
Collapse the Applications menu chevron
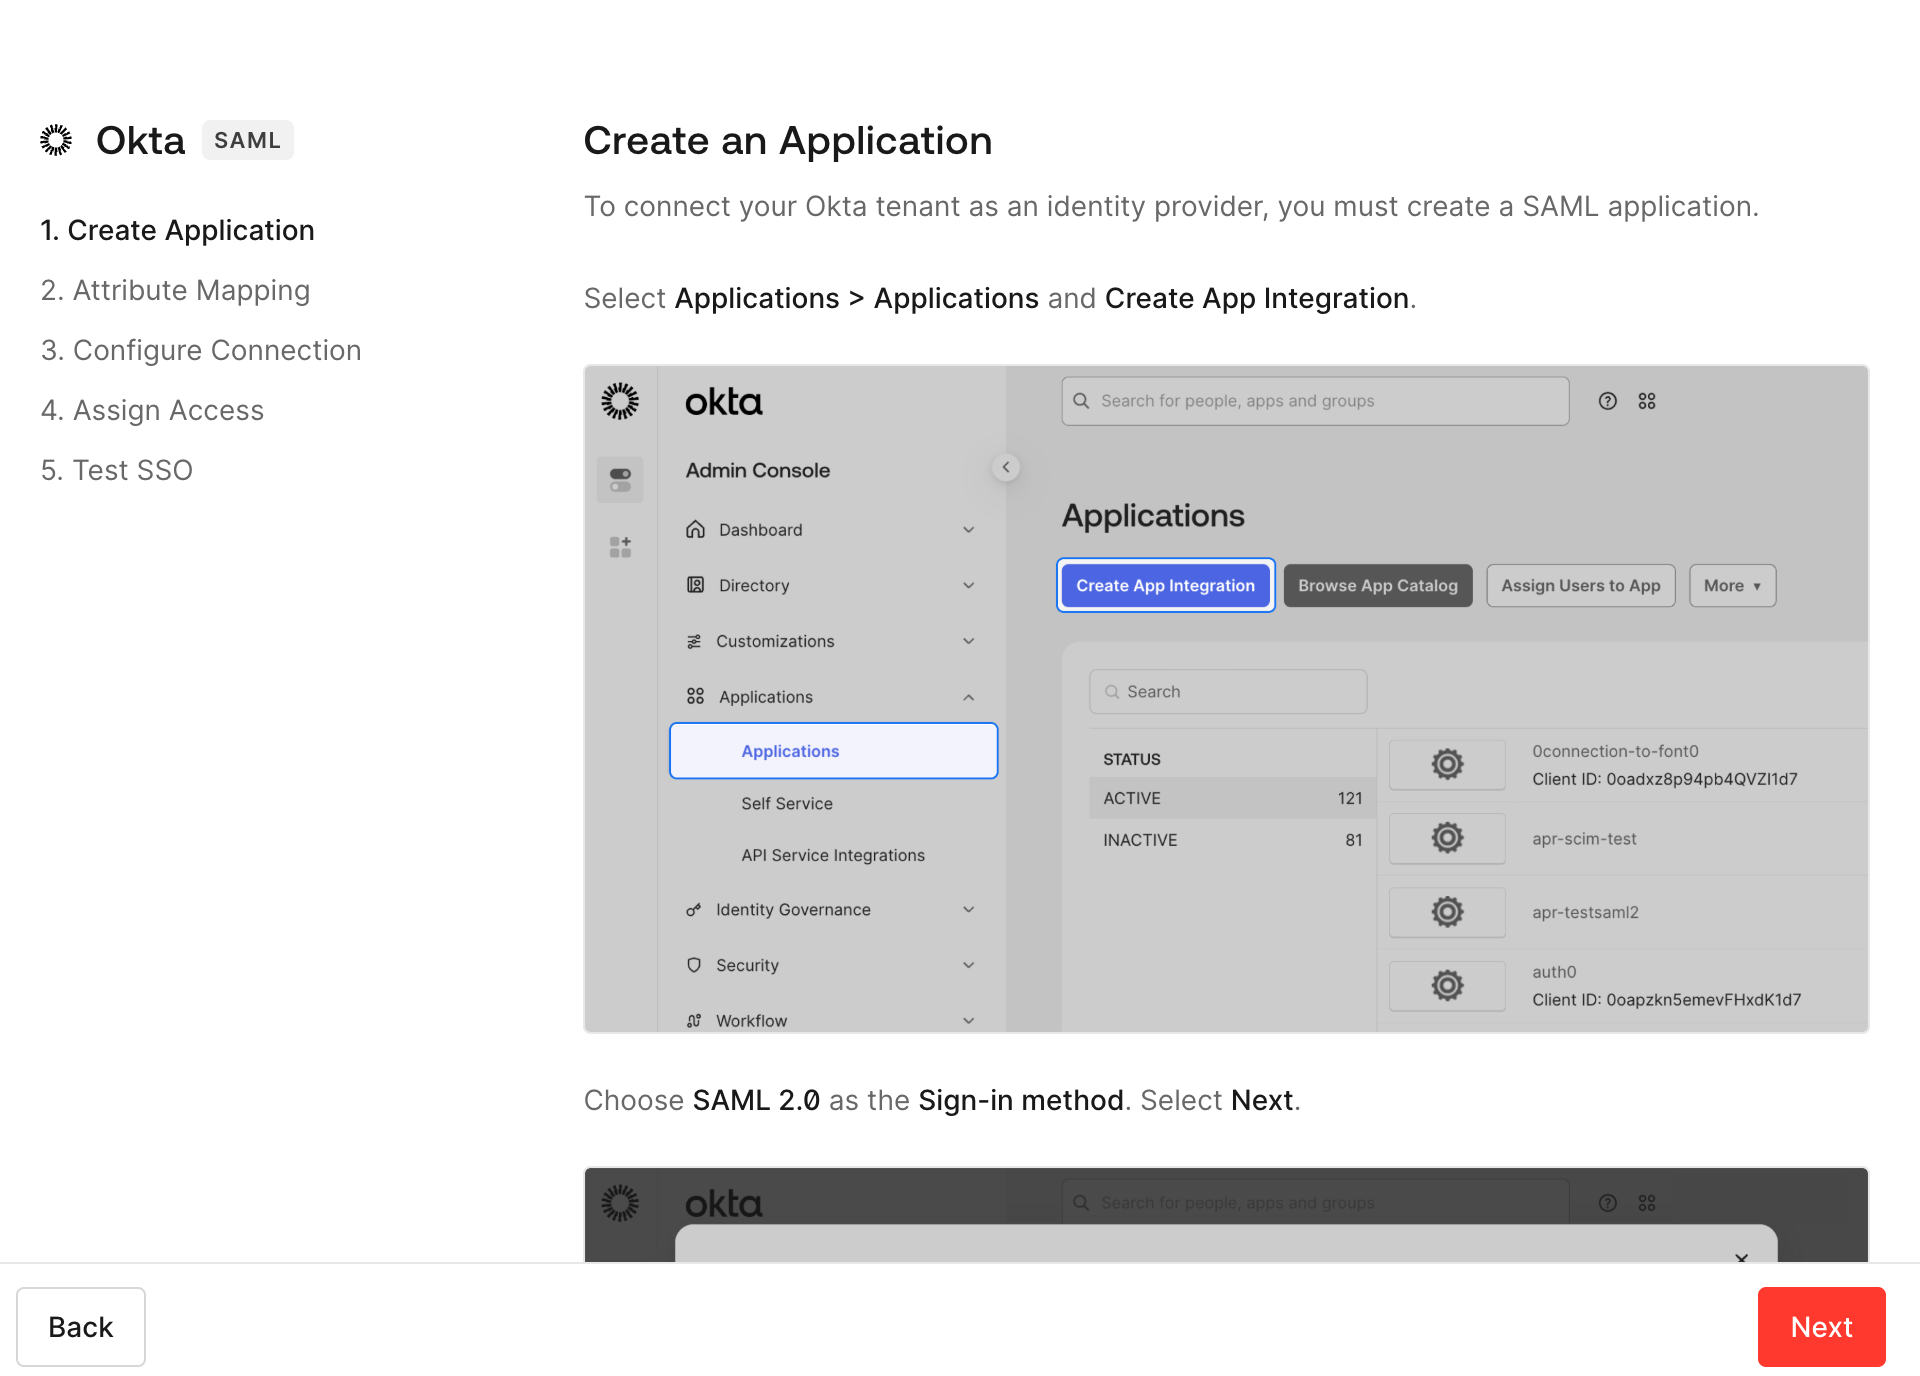point(968,697)
